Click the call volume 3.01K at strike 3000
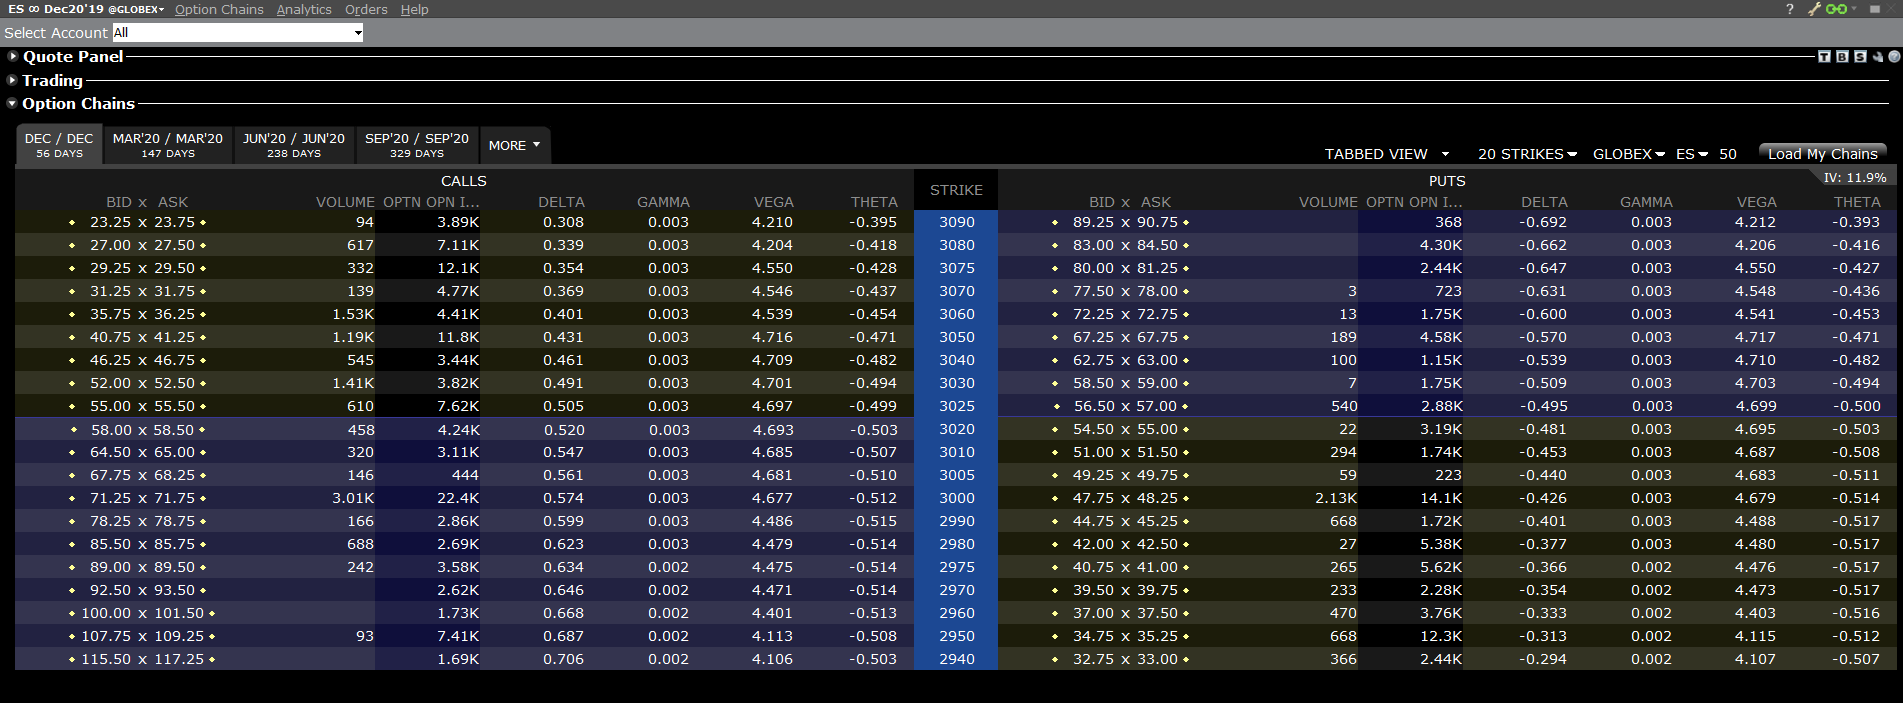 353,498
